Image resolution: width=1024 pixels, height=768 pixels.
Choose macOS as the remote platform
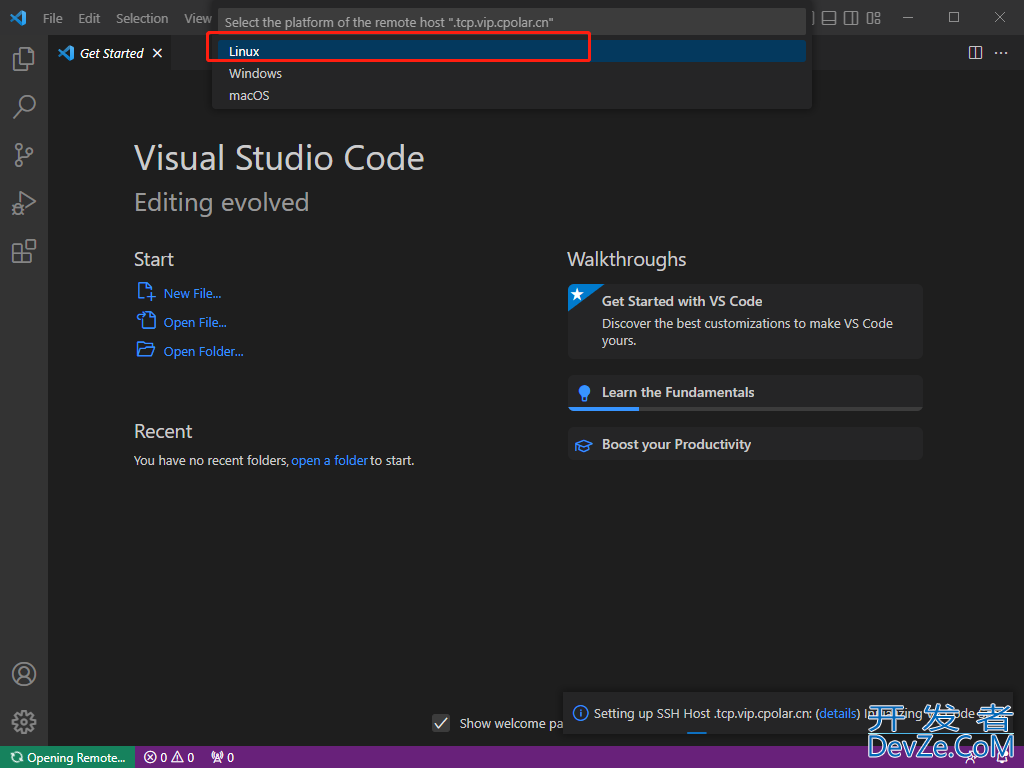[x=511, y=95]
